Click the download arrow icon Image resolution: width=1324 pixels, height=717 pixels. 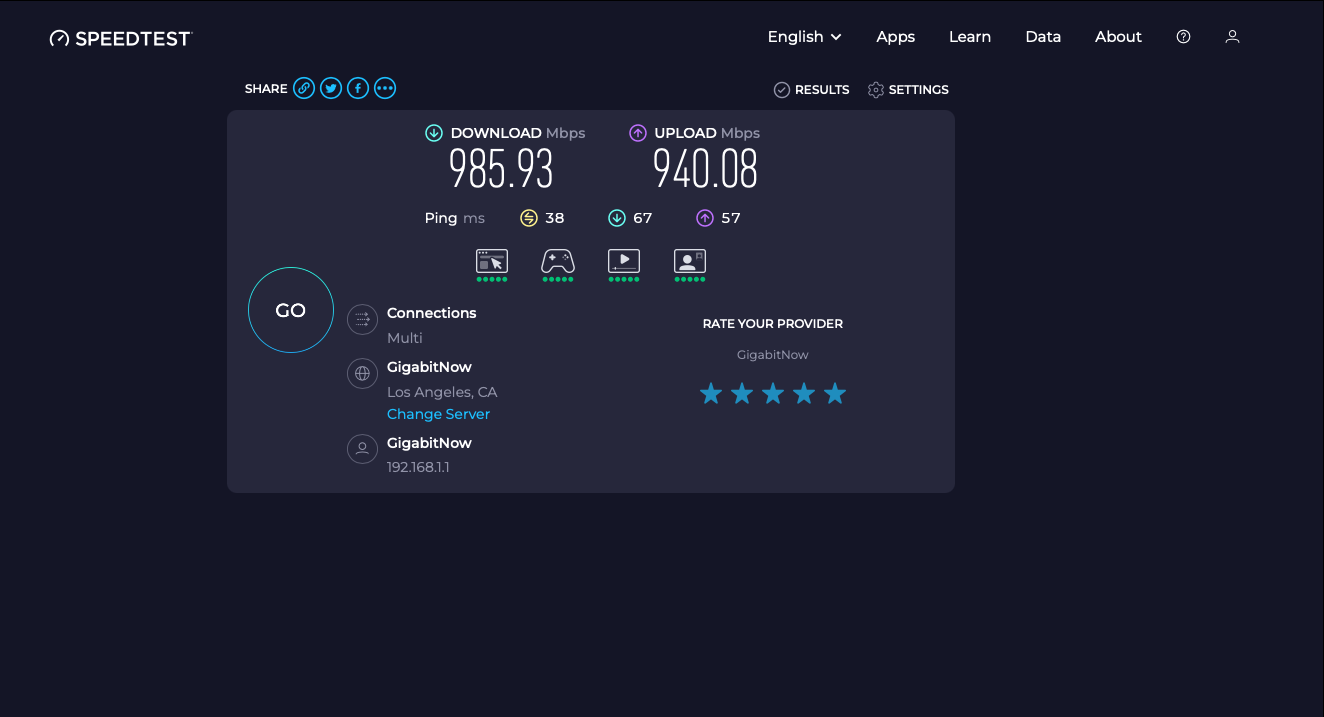tap(434, 133)
